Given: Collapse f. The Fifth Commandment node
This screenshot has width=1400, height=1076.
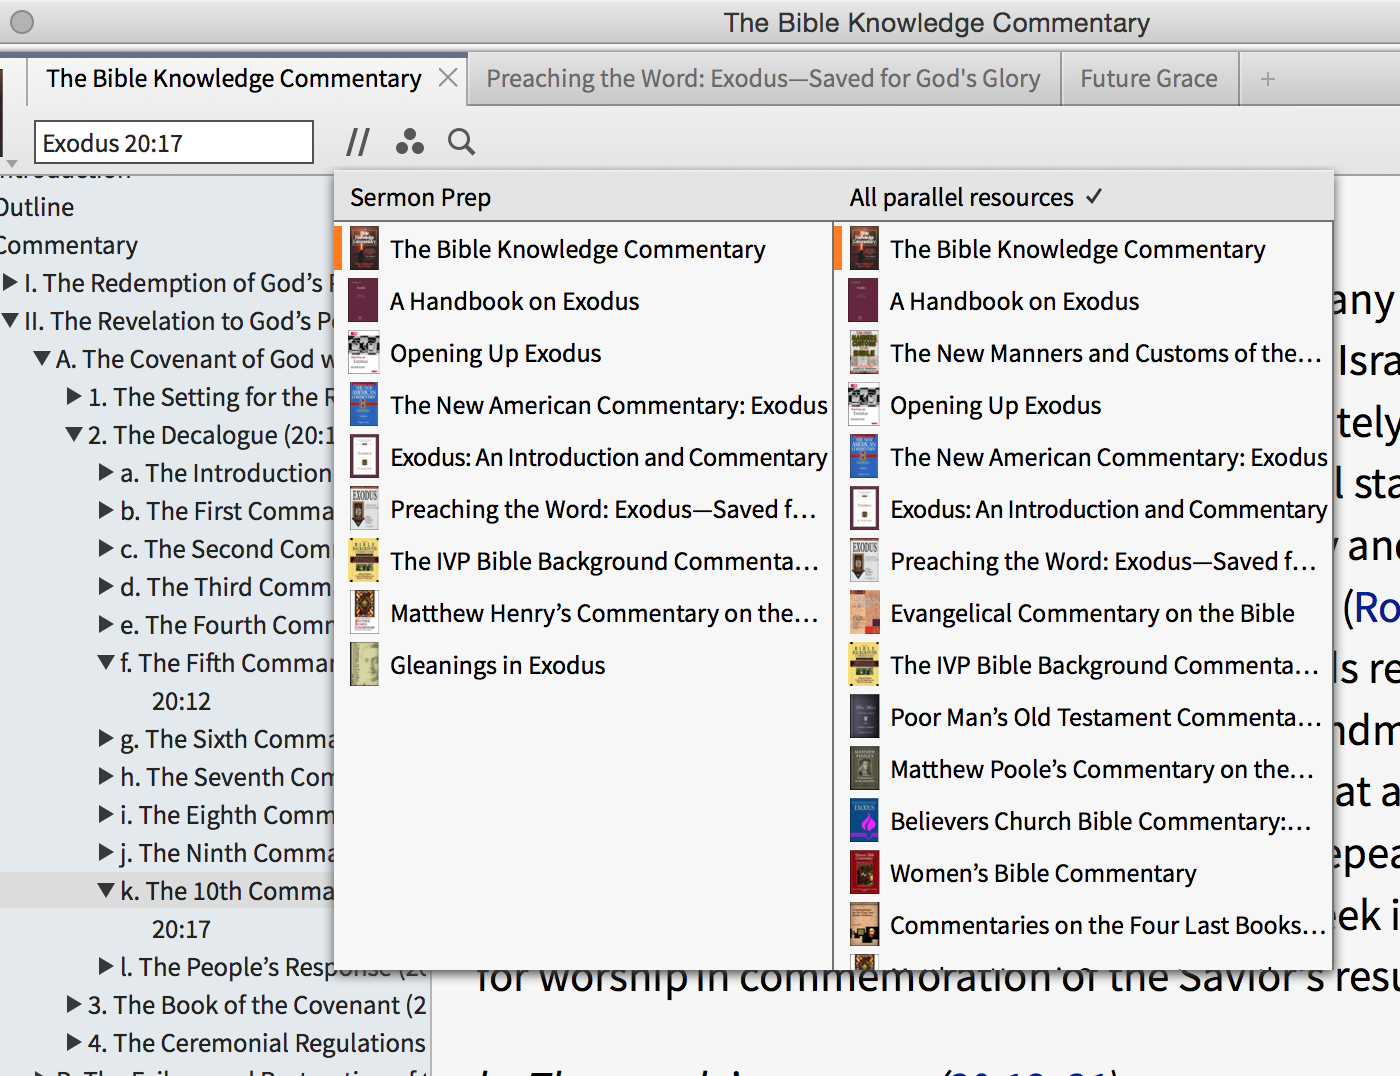Looking at the screenshot, I should click(106, 663).
